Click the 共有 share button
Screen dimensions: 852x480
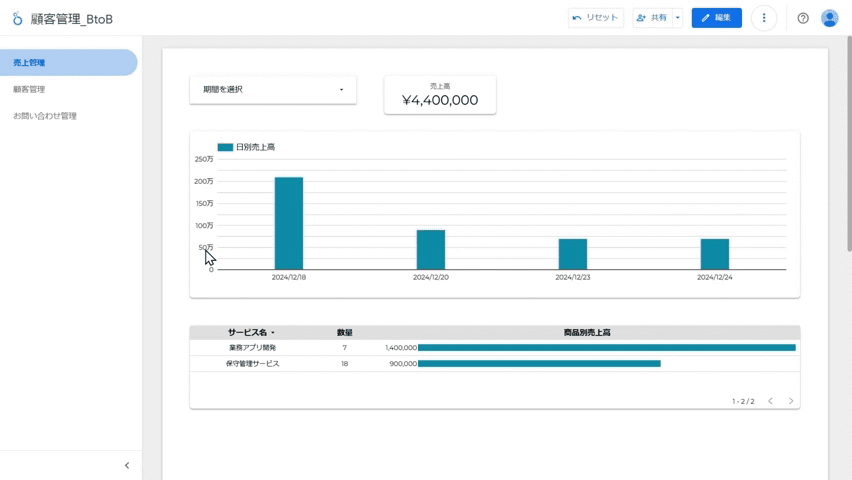point(652,18)
